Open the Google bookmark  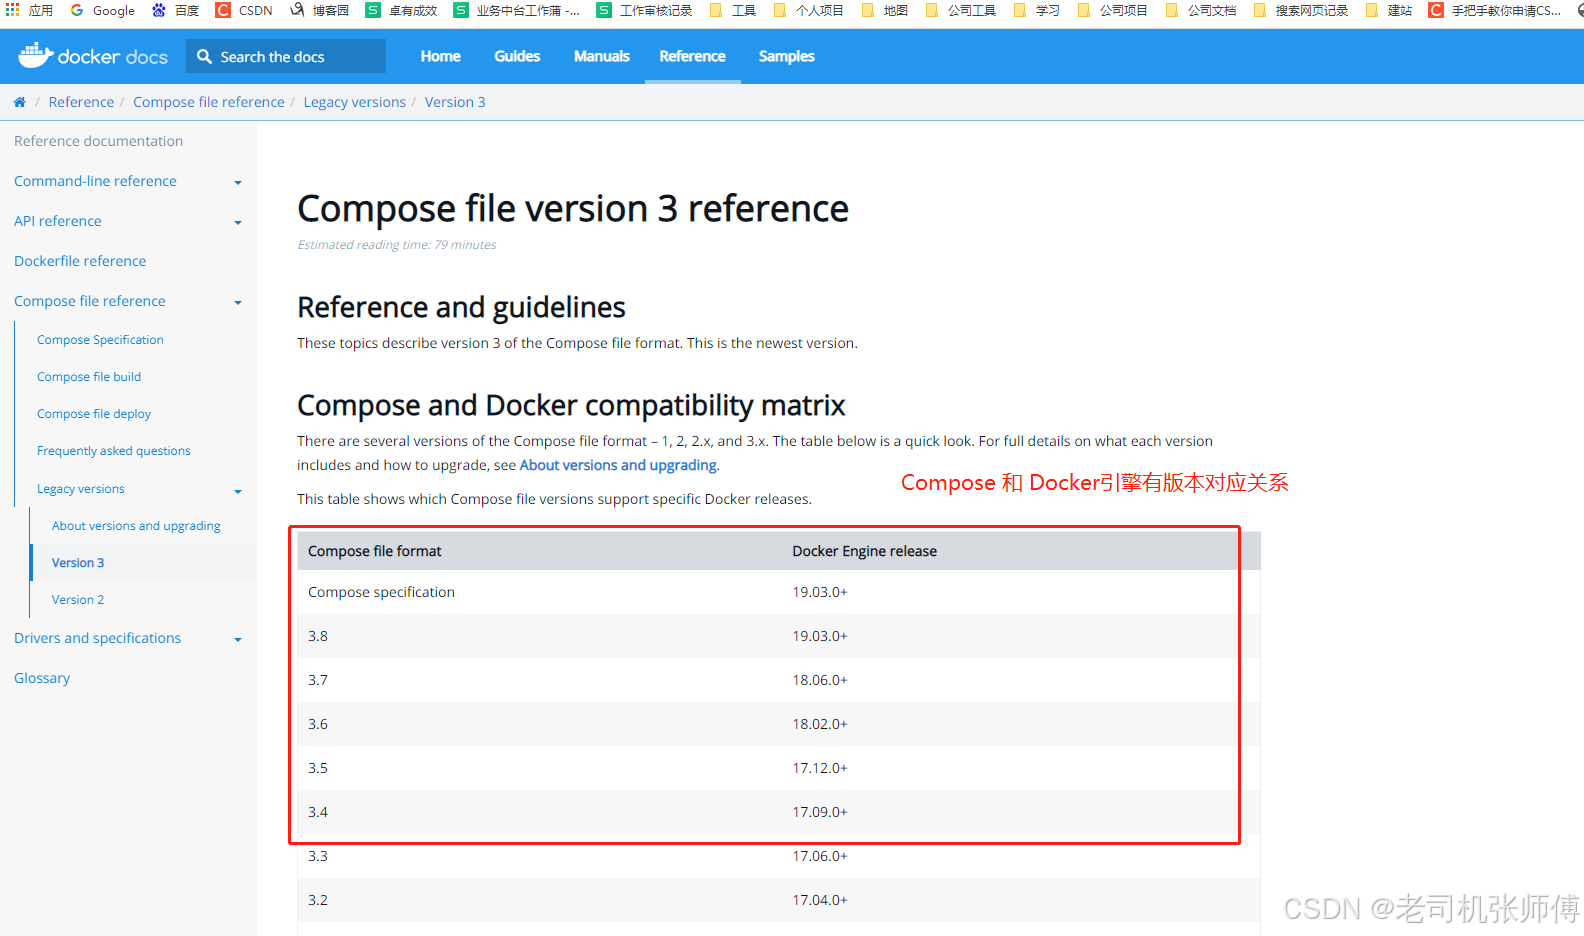pyautogui.click(x=102, y=10)
